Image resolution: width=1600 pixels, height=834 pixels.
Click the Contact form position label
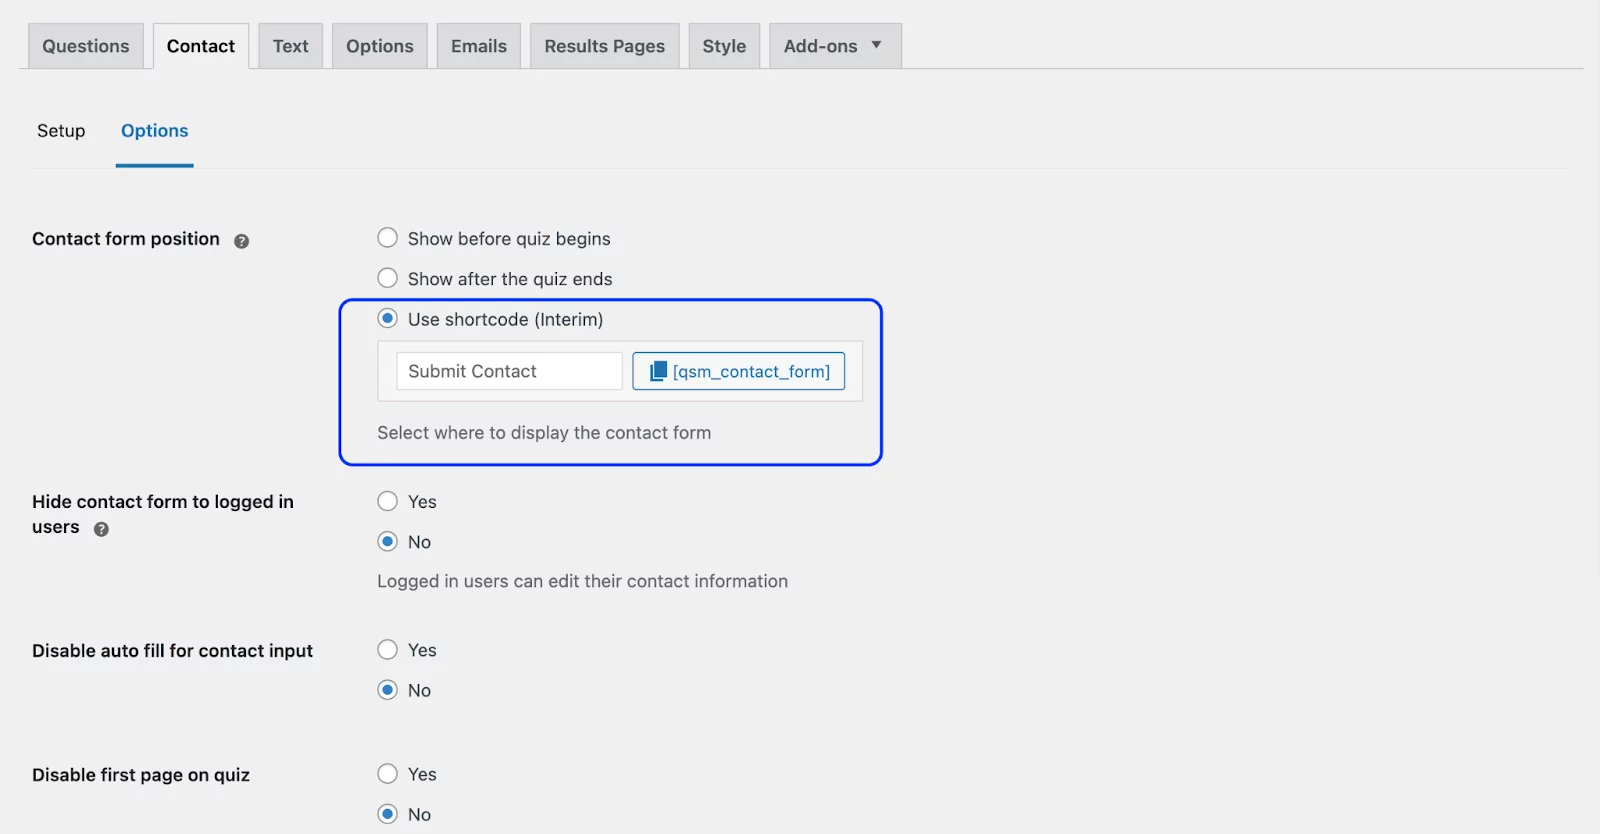[126, 239]
